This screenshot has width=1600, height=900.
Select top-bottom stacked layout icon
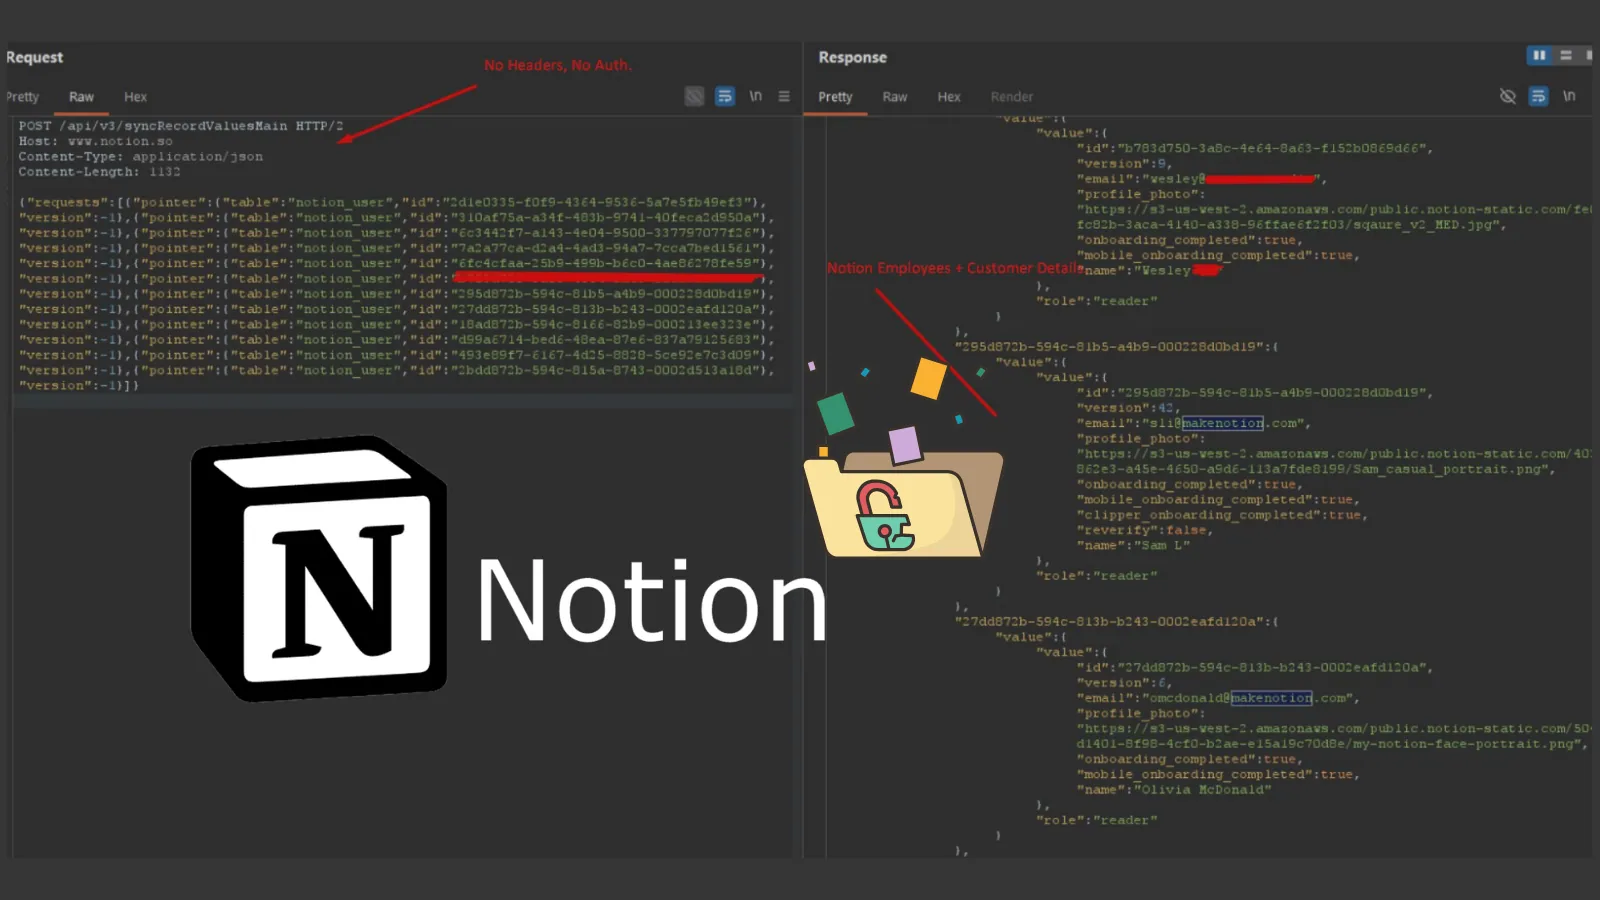click(1566, 56)
